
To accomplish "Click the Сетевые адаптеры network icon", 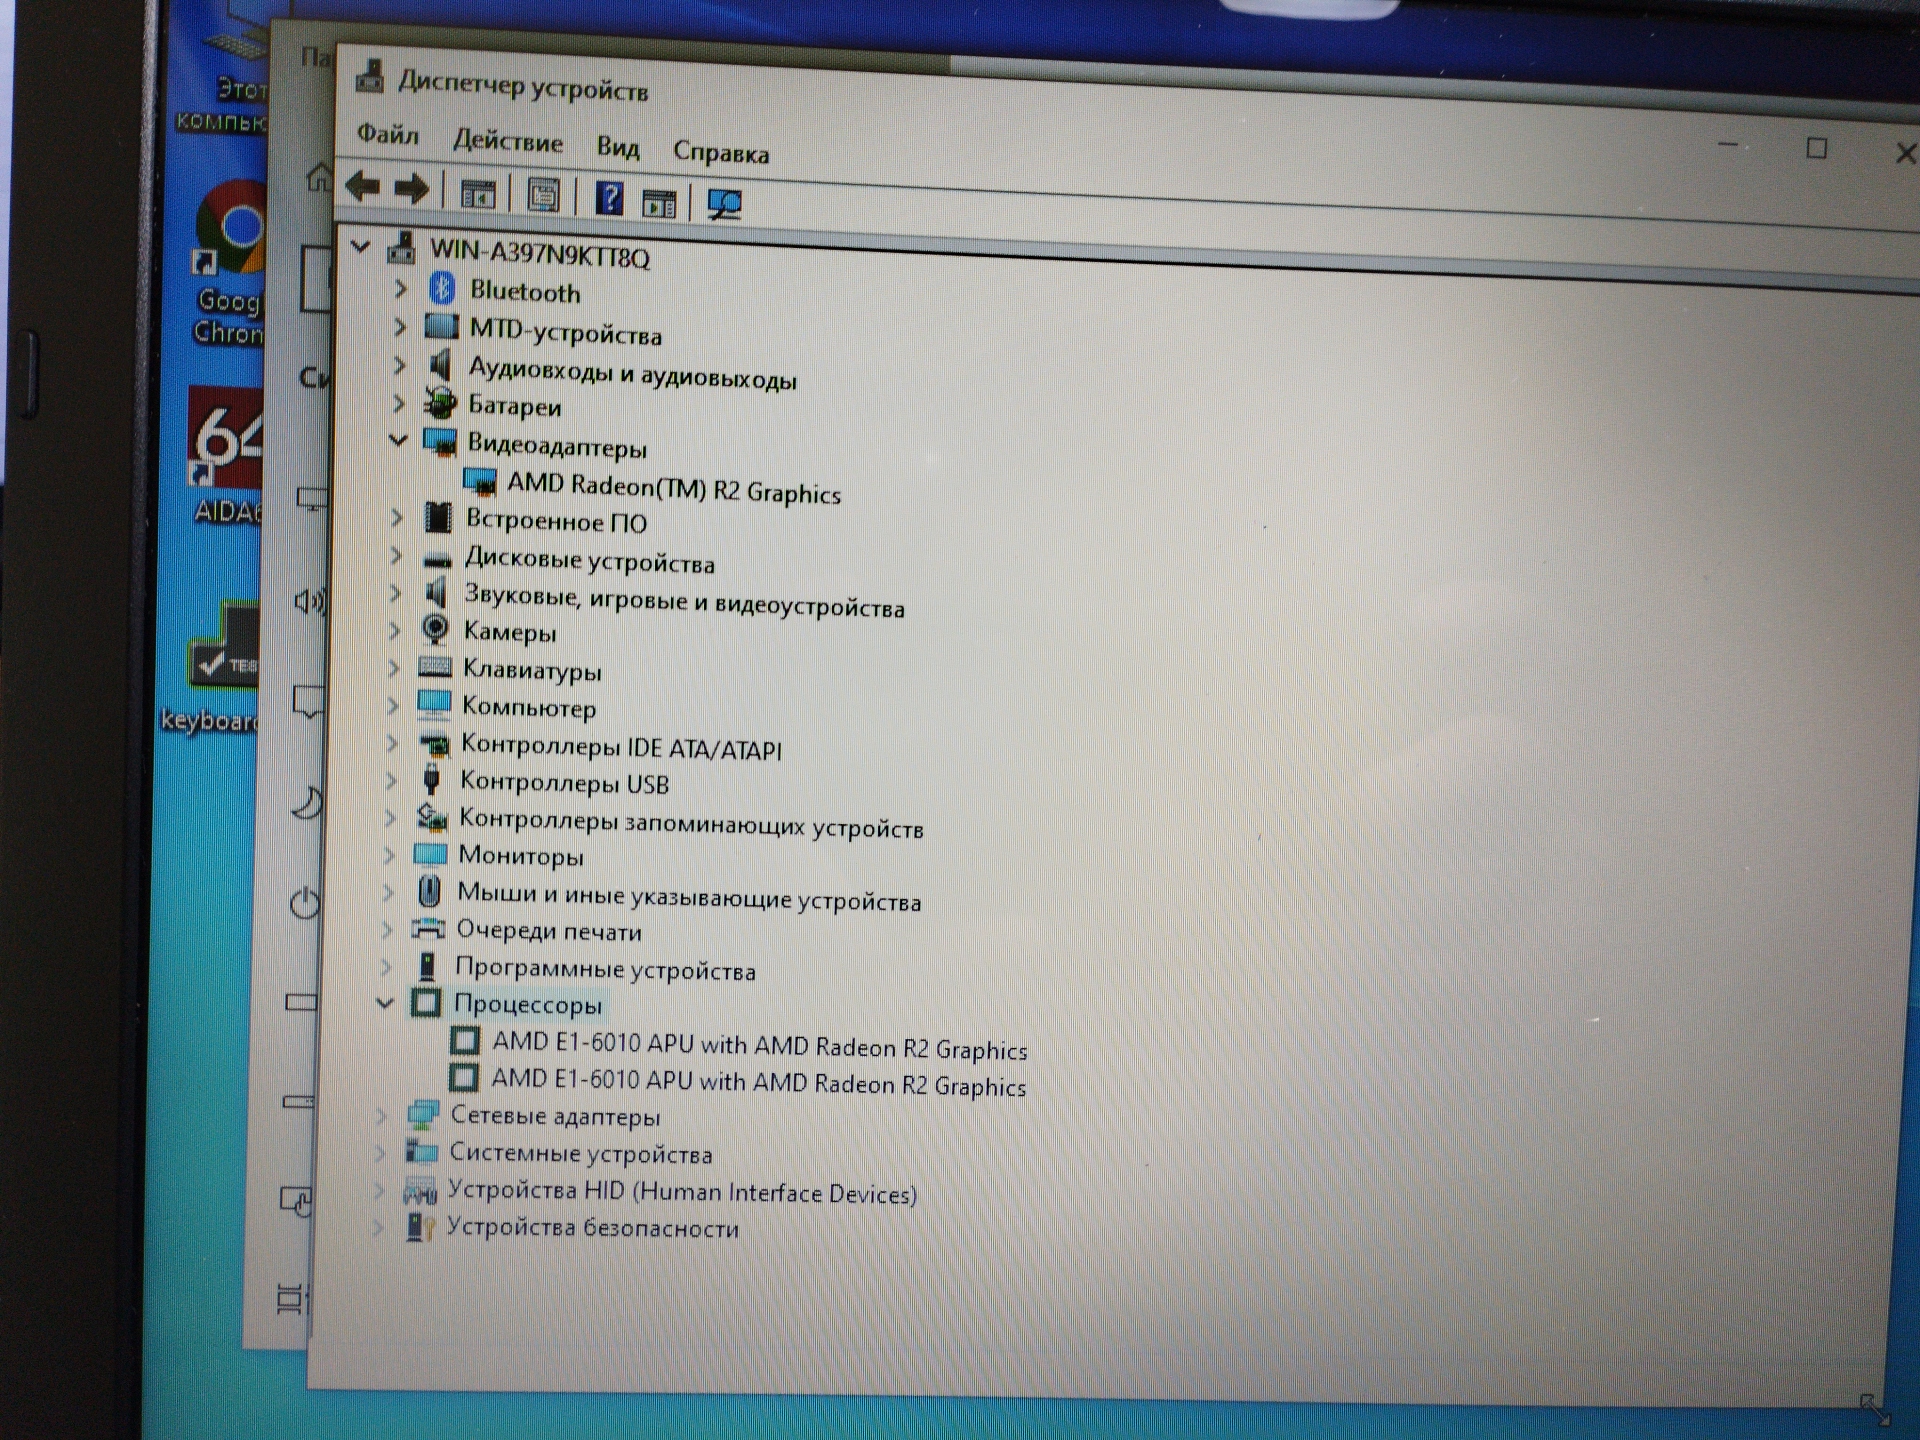I will [x=423, y=1113].
